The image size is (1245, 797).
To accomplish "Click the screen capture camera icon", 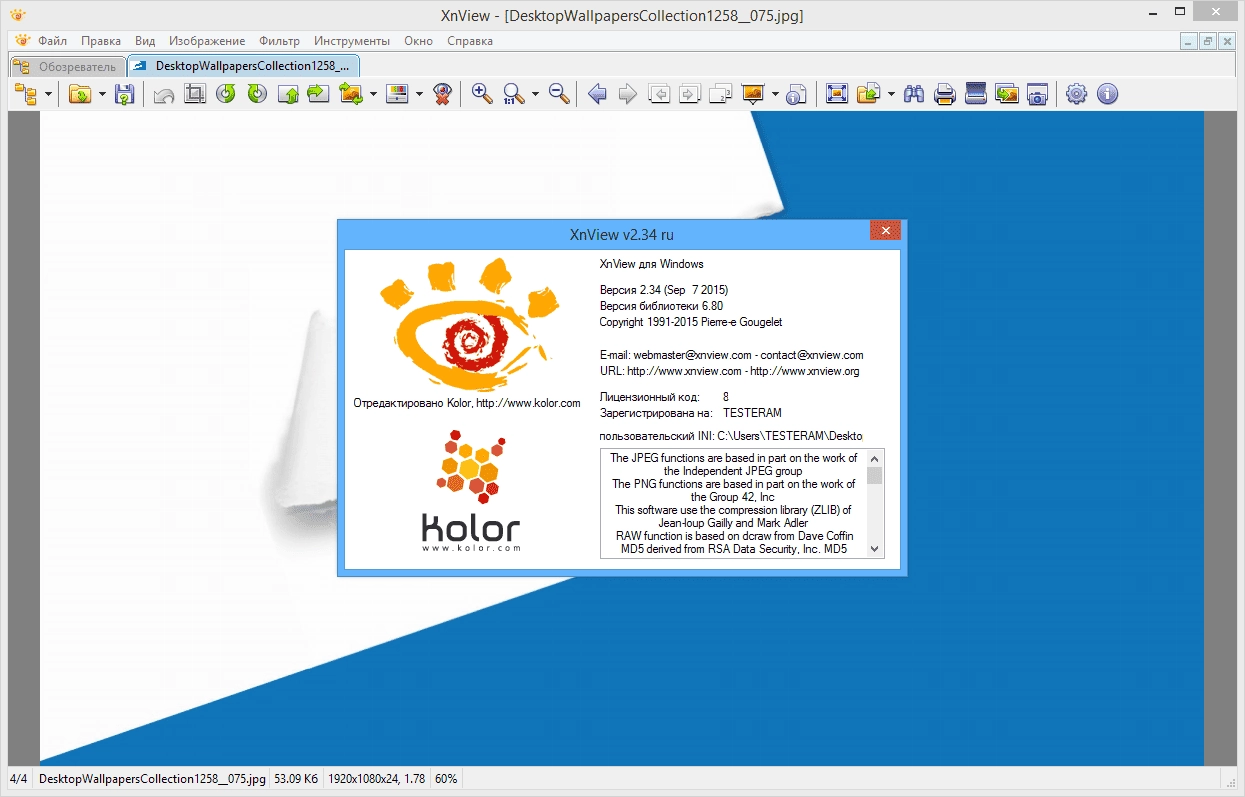I will pyautogui.click(x=1038, y=94).
